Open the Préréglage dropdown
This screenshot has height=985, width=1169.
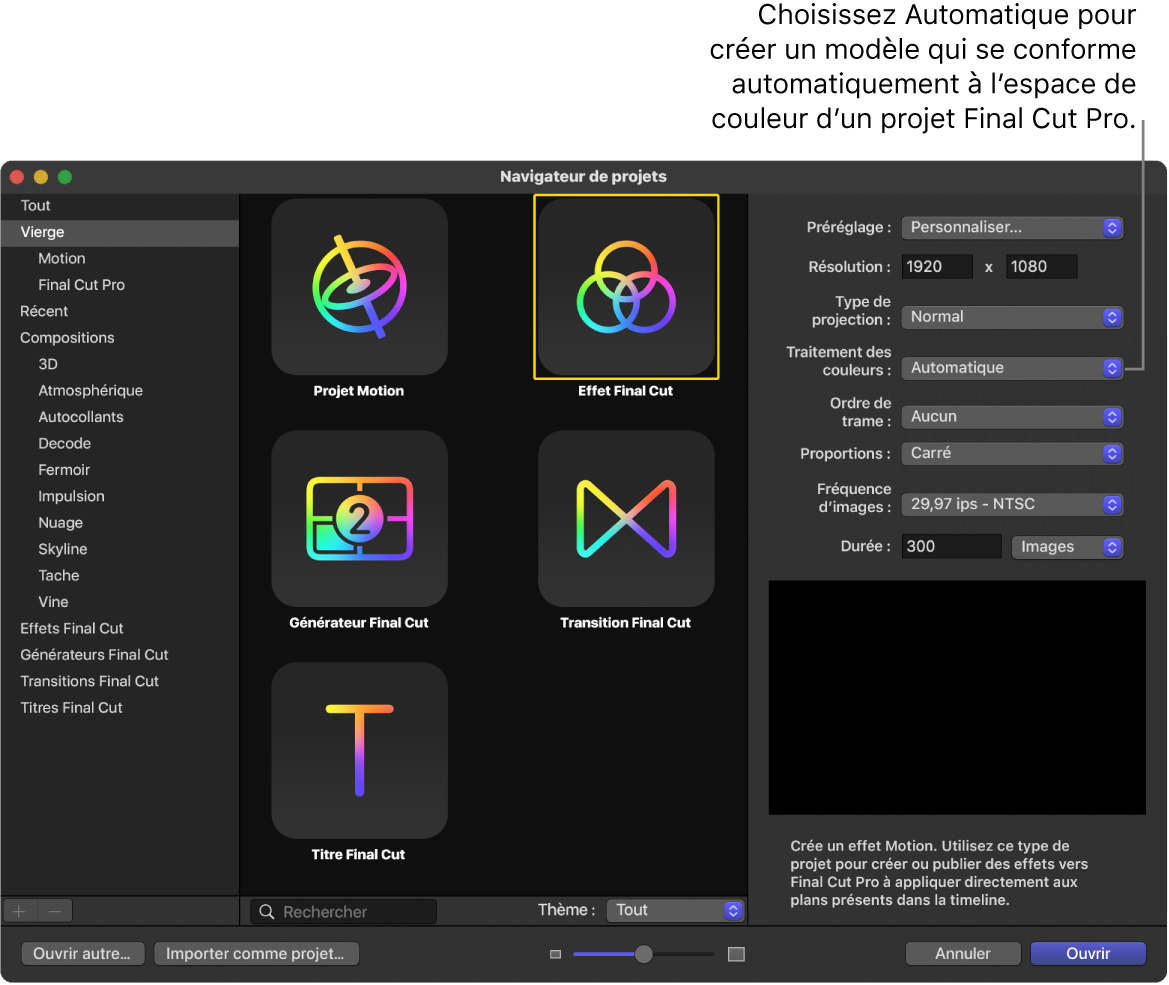(1011, 227)
